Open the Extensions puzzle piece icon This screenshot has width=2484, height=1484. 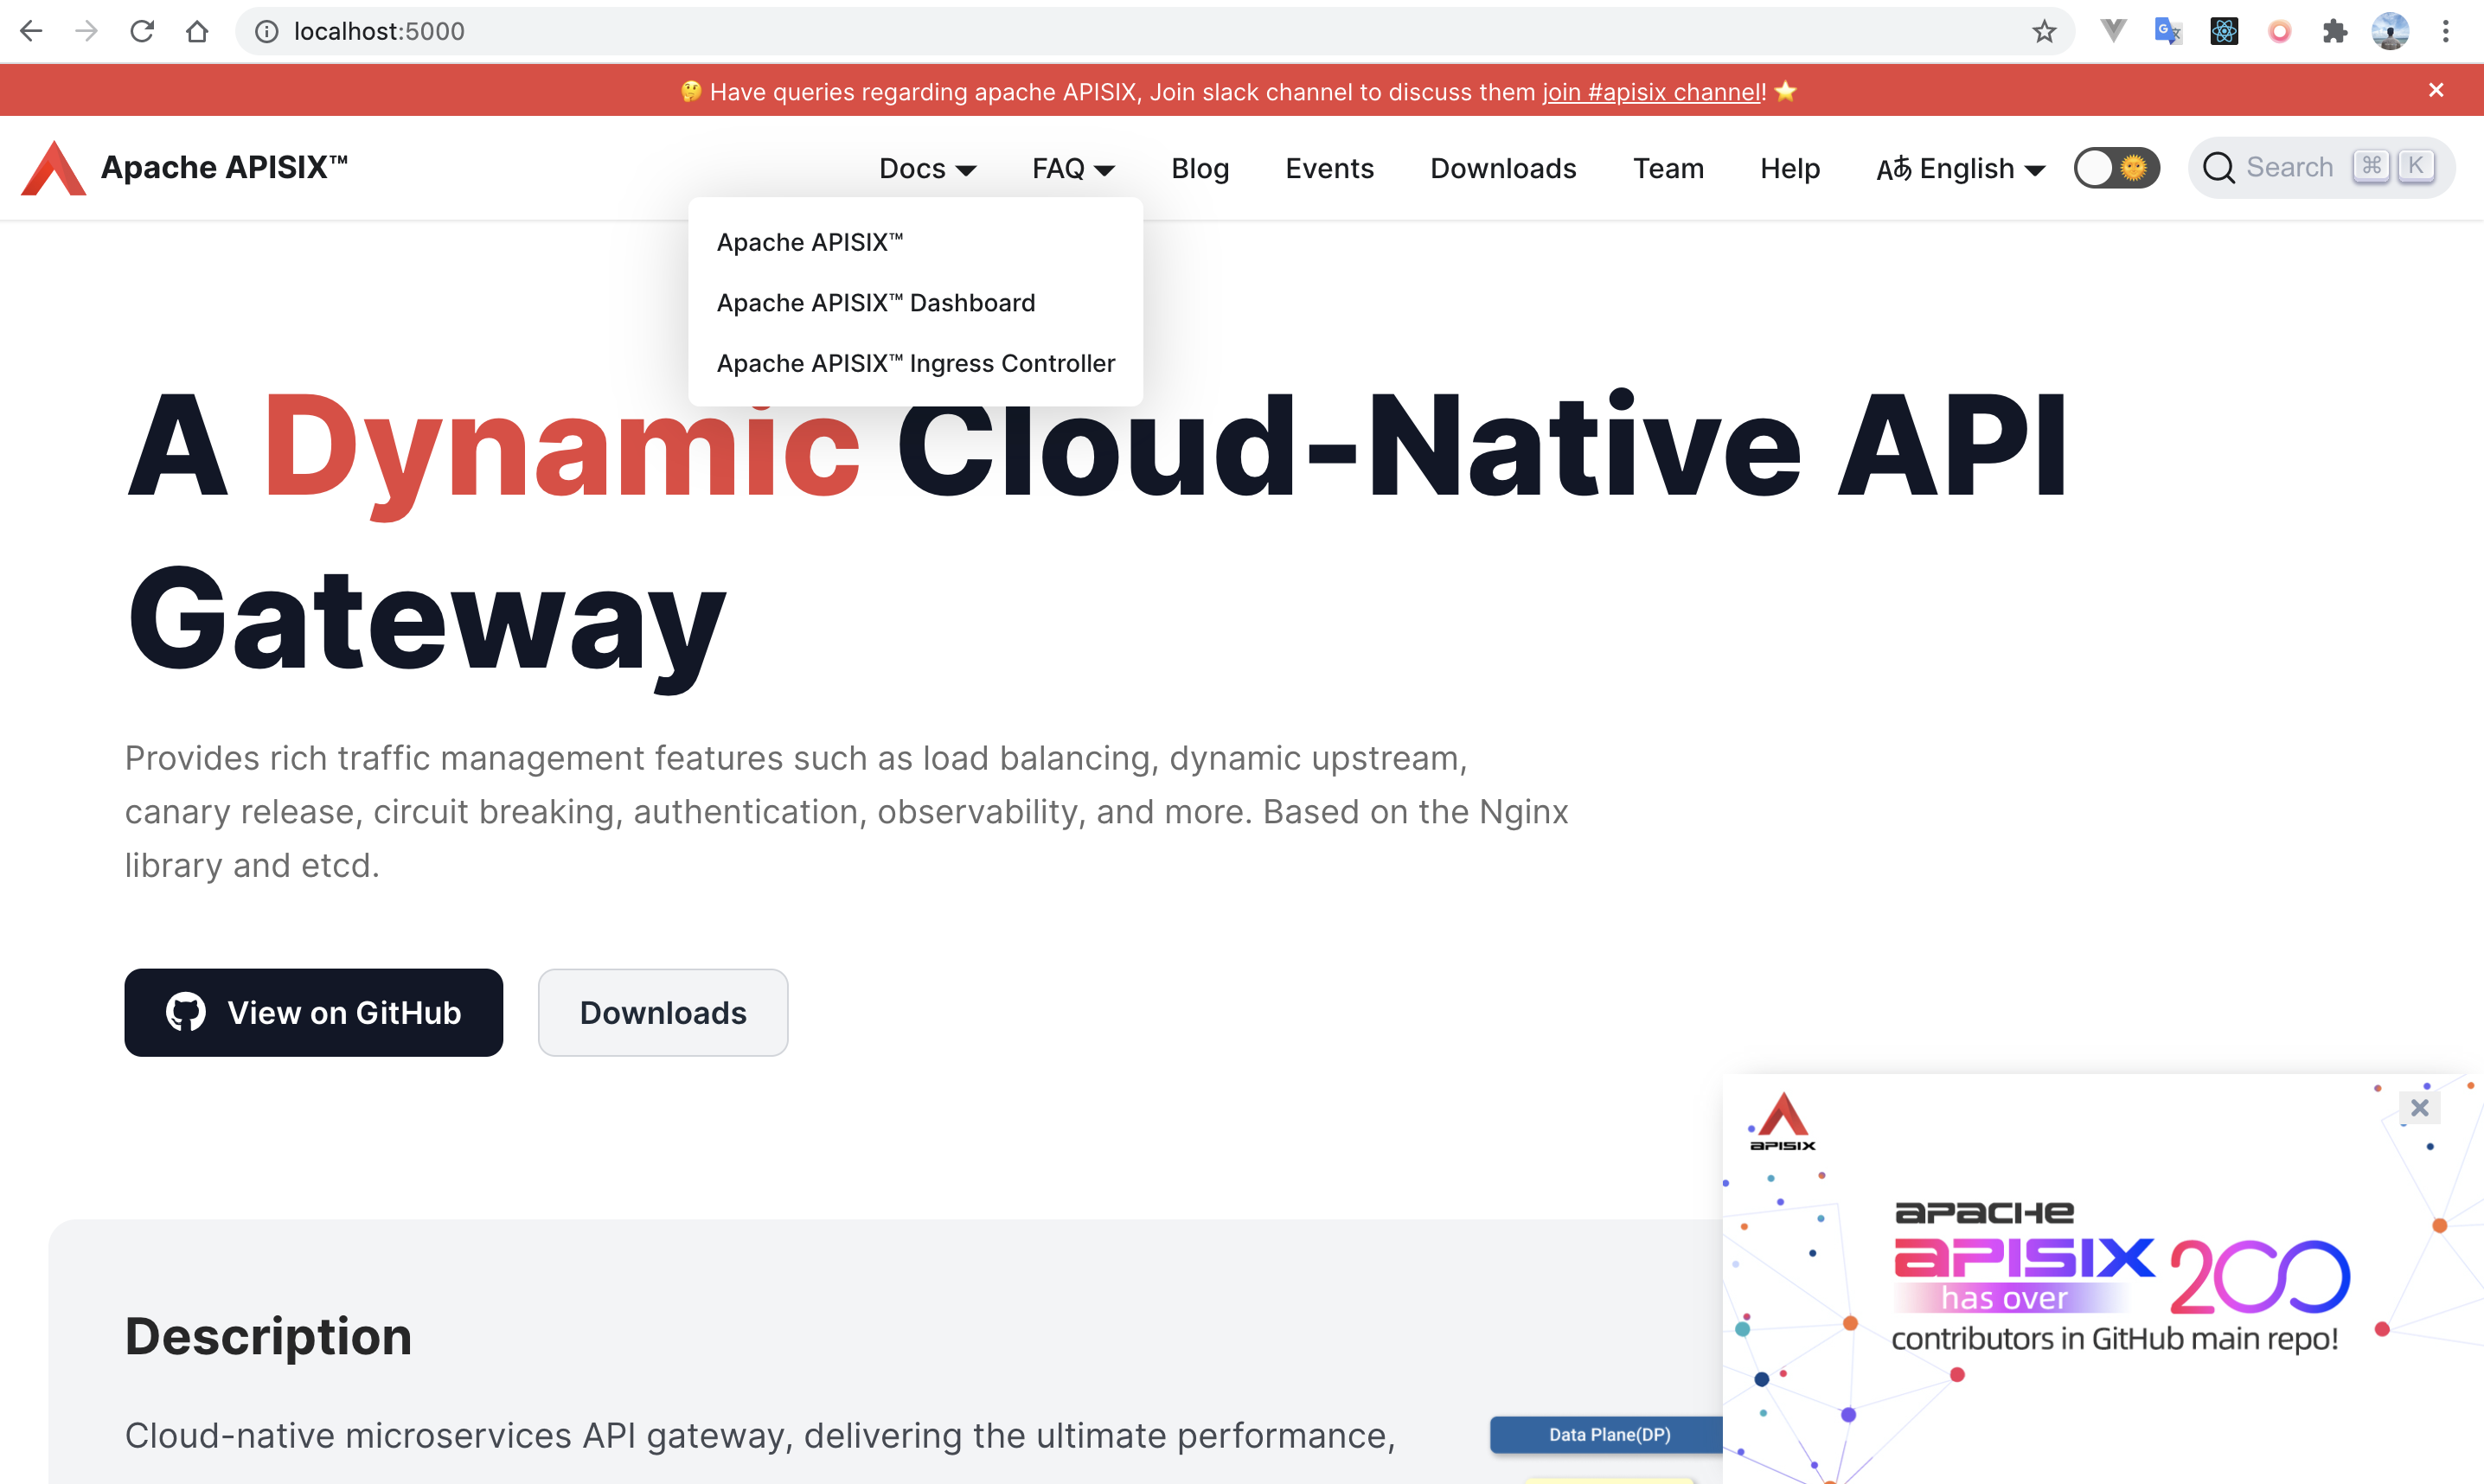(x=2334, y=31)
